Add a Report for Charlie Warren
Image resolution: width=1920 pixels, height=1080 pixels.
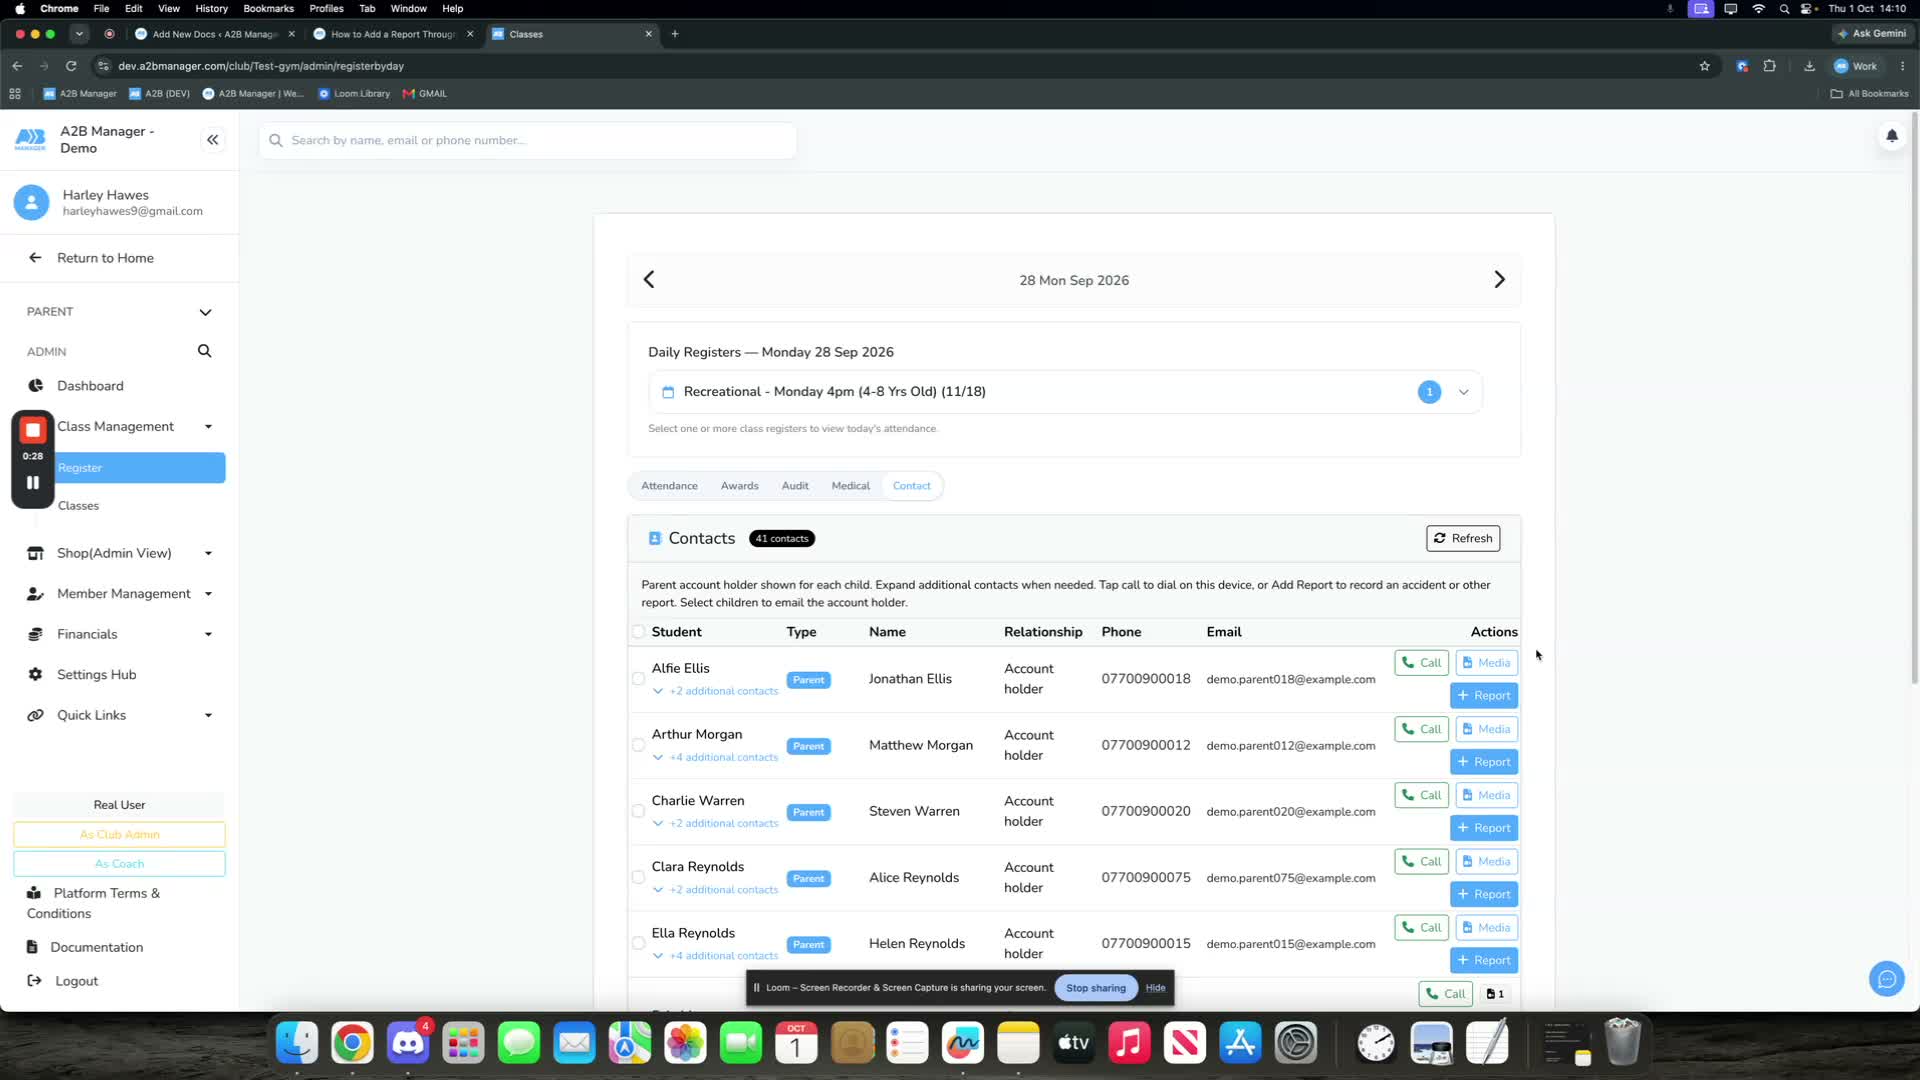(1484, 828)
